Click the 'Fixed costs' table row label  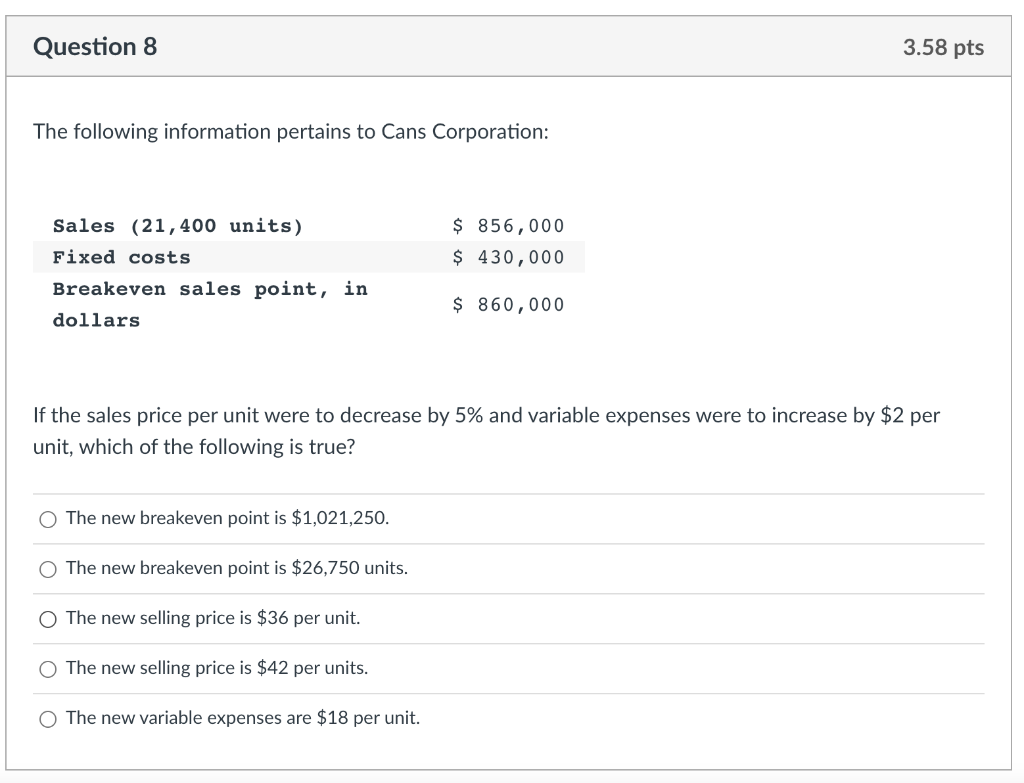pos(121,257)
